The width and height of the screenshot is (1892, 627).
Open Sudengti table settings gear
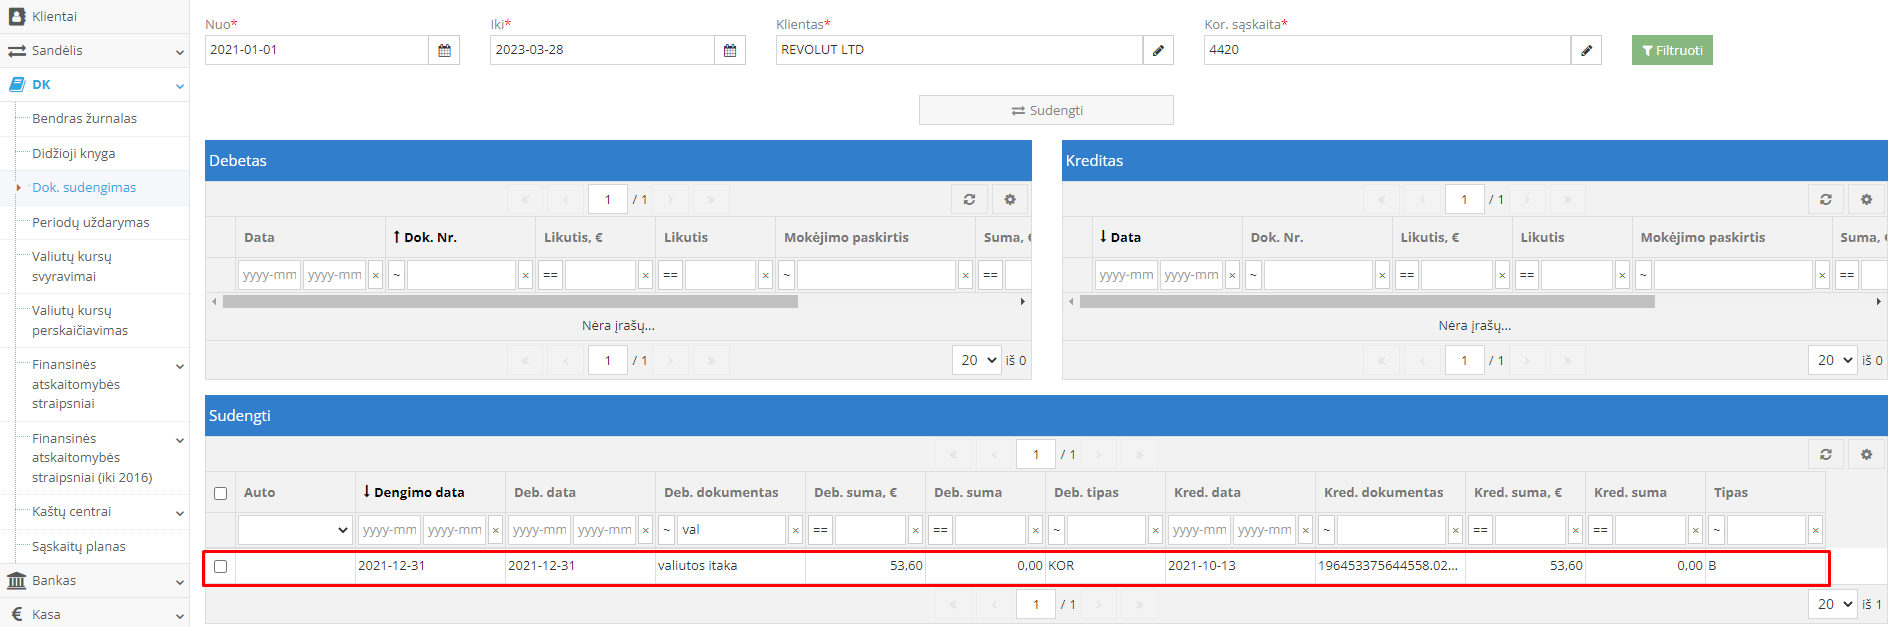1866,455
